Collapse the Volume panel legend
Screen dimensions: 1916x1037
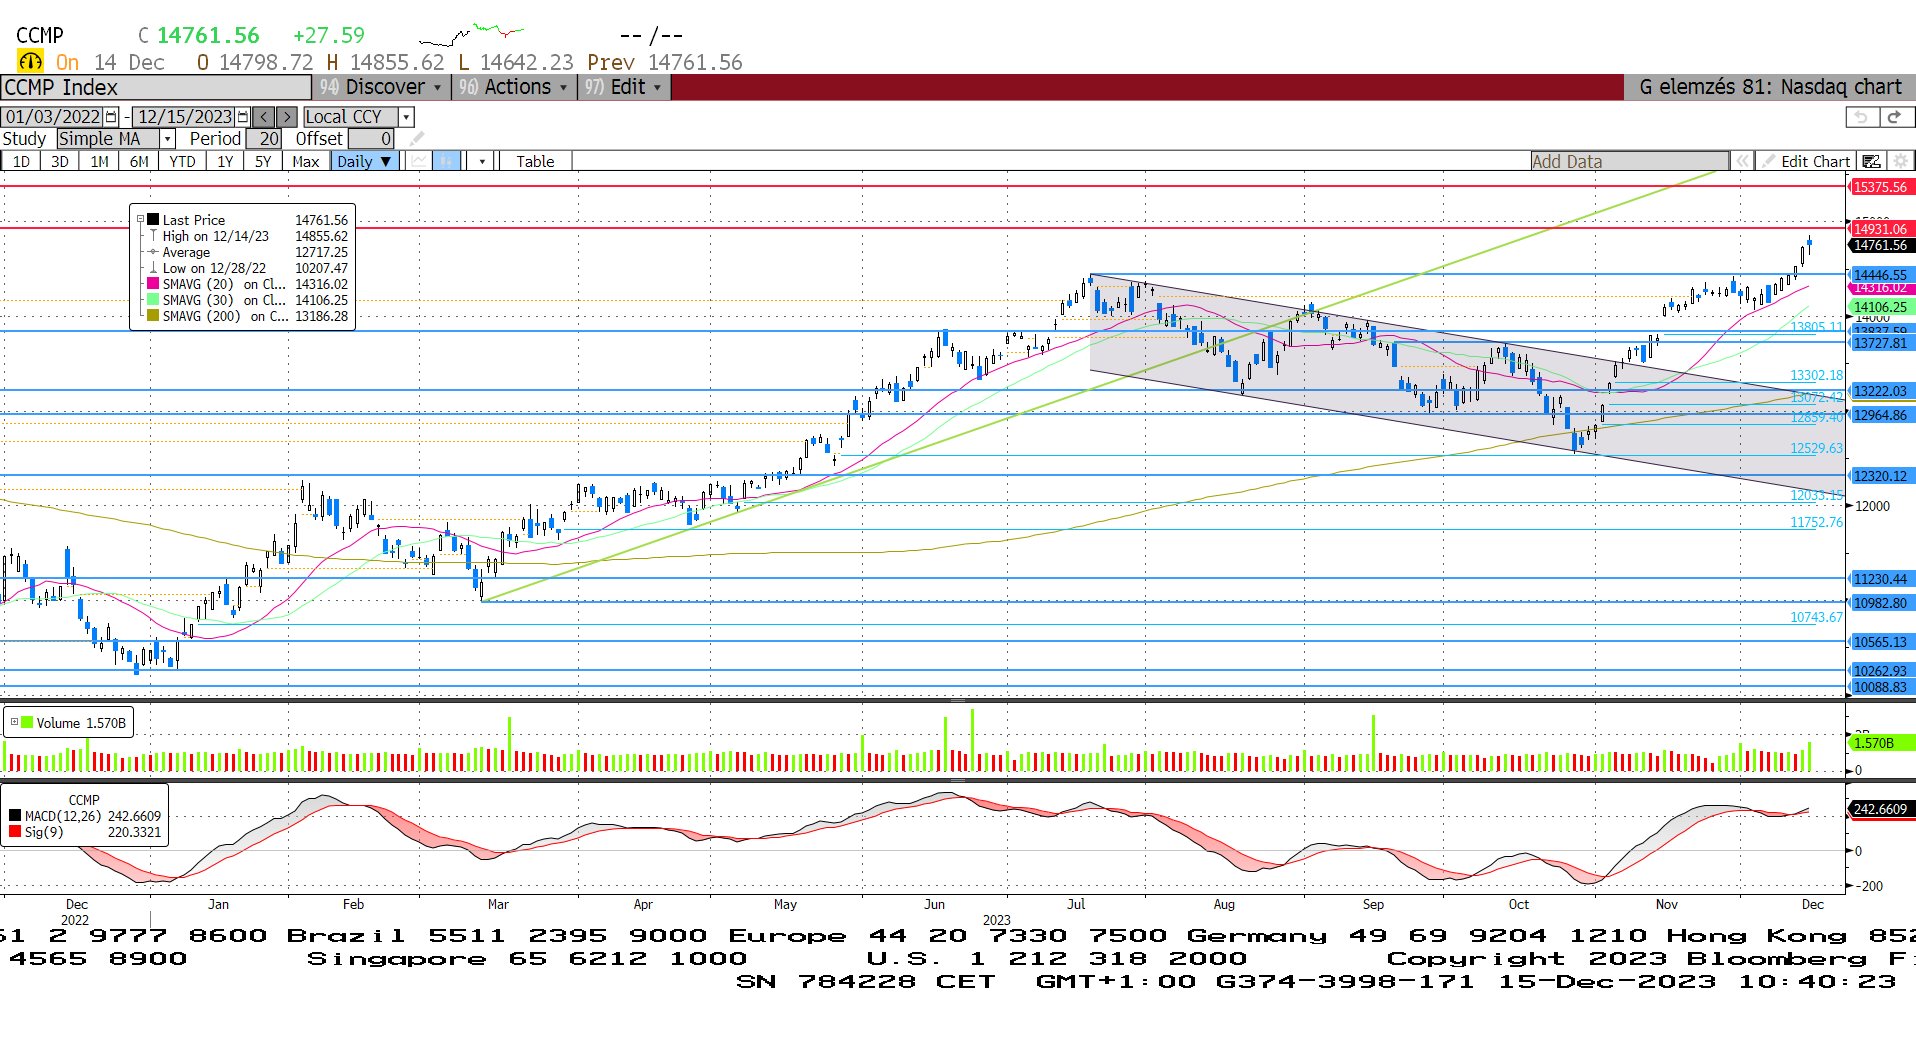14,722
